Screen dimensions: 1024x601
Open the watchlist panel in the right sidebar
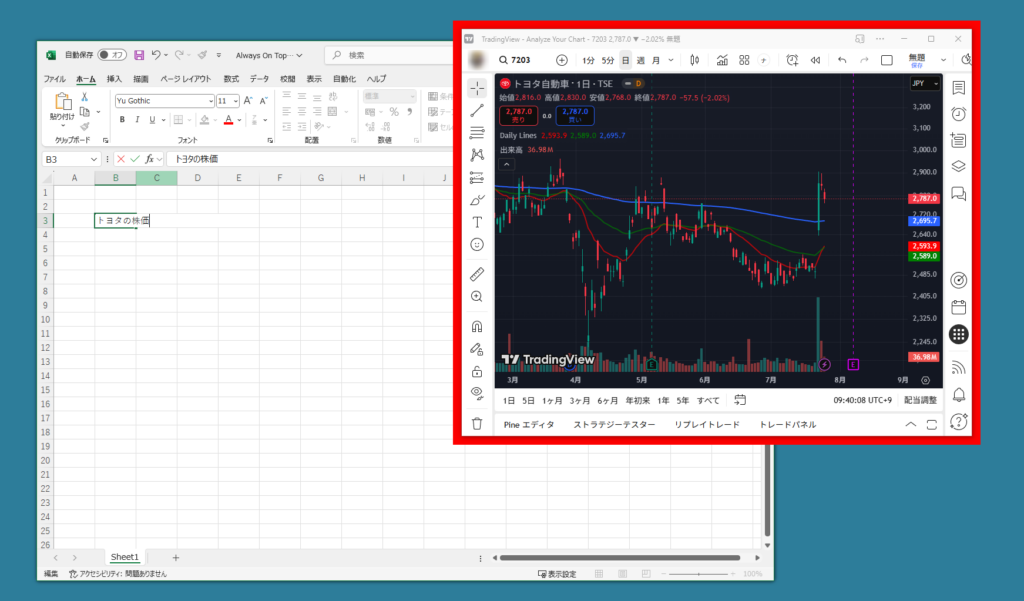click(x=959, y=88)
